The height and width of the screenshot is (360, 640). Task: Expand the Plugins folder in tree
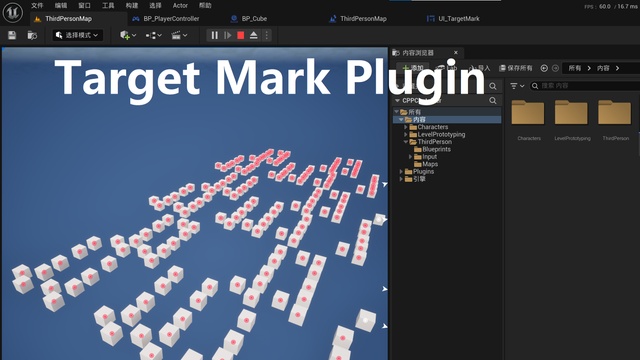click(x=401, y=171)
